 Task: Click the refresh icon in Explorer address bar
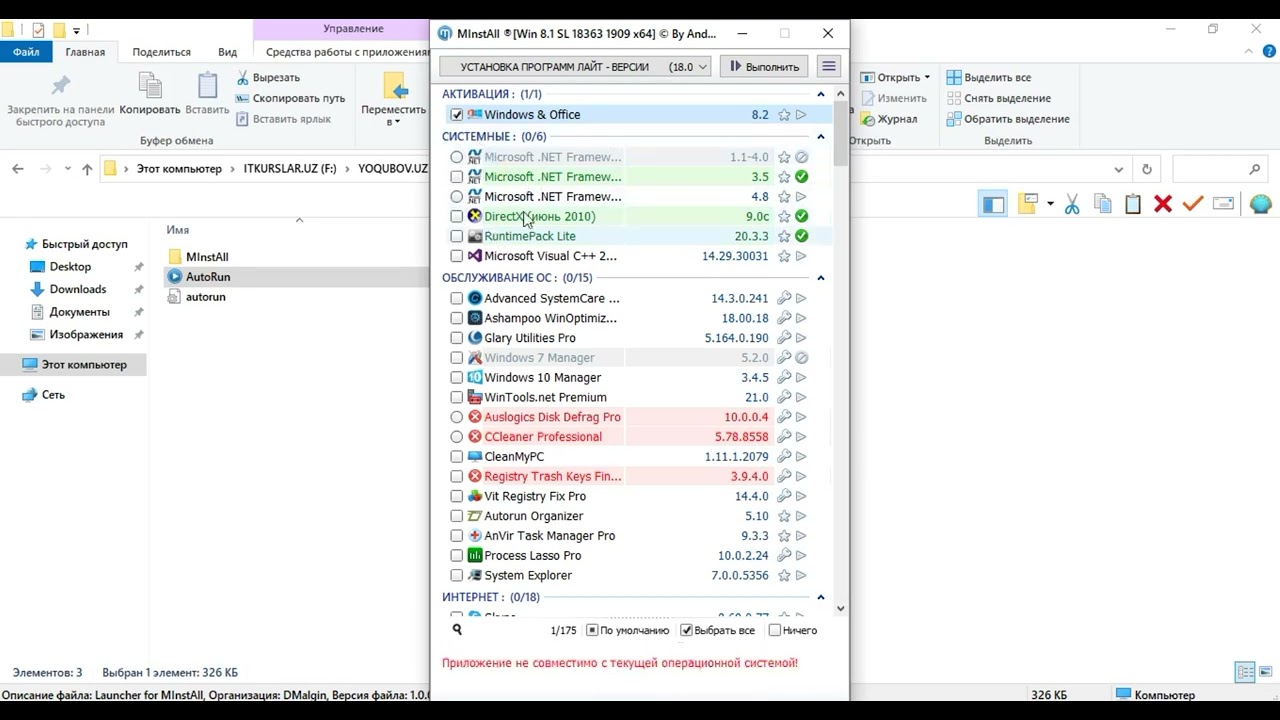[x=1147, y=169]
